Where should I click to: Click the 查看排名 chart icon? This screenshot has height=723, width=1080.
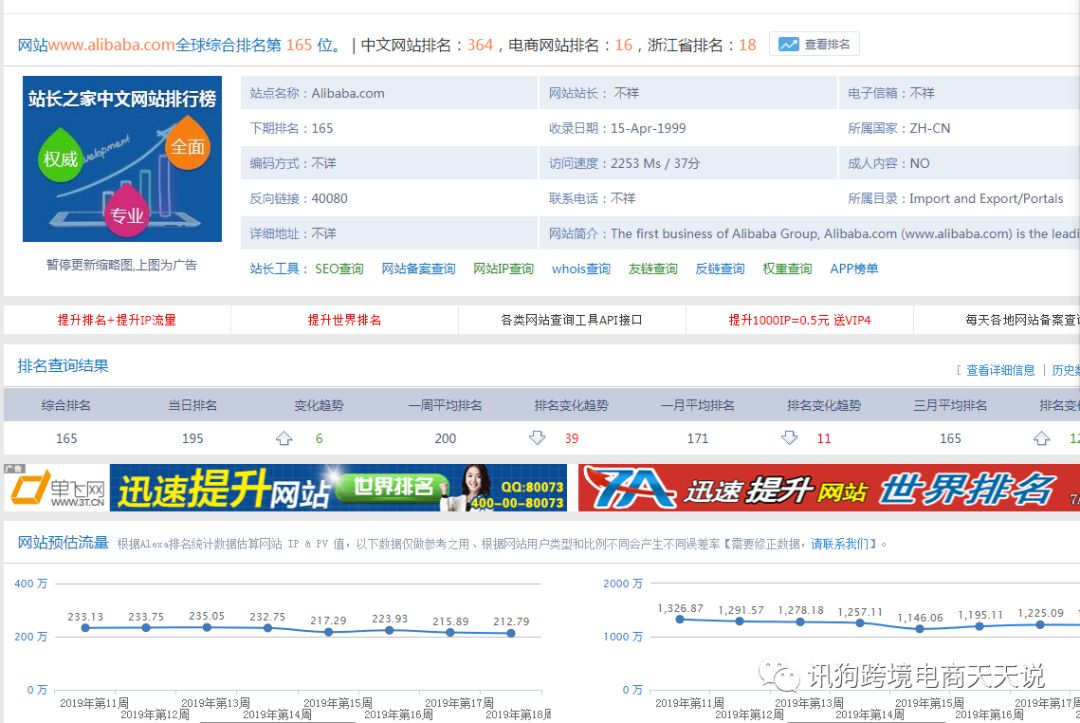(x=788, y=45)
